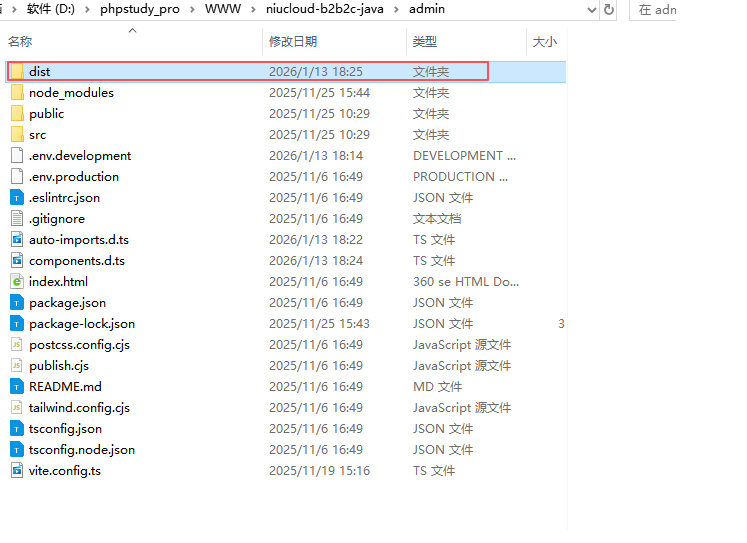The width and height of the screenshot is (747, 543).
Task: Click the .env.development file icon
Action: pos(17,156)
